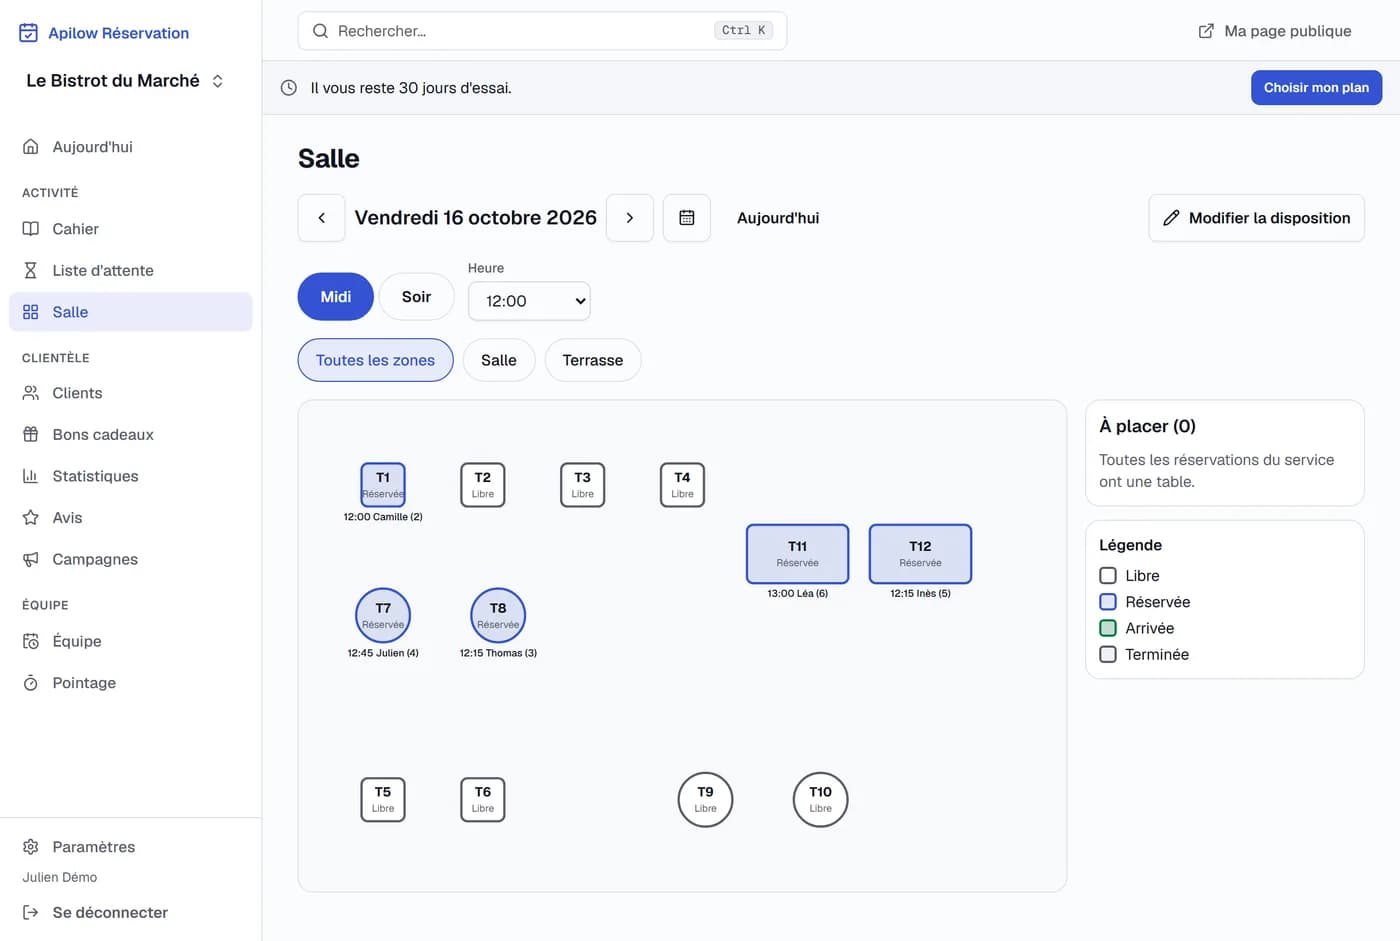Screen dimensions: 1400x941
Task: Open the calendar date picker icon
Action: tap(687, 218)
